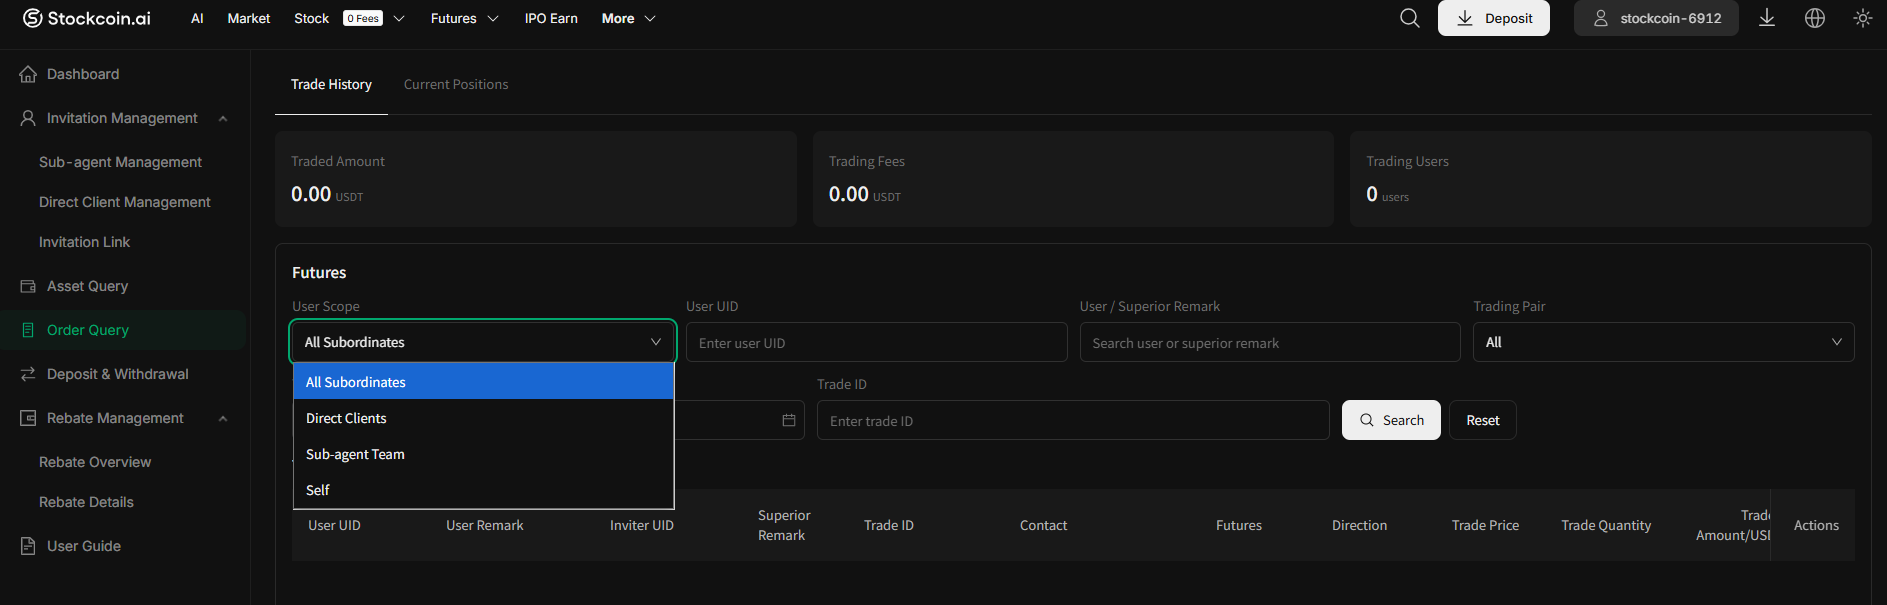Image resolution: width=1887 pixels, height=605 pixels.
Task: Toggle light theme with the sun icon
Action: 1862,18
